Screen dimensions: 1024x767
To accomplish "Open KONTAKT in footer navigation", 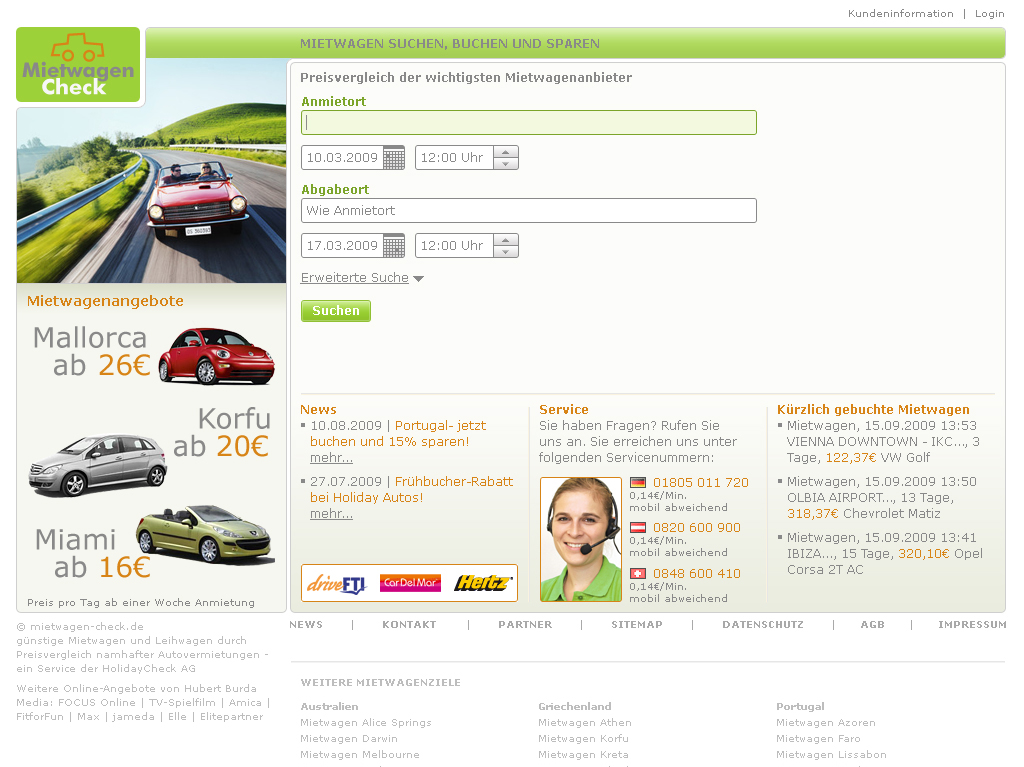I will tap(409, 625).
